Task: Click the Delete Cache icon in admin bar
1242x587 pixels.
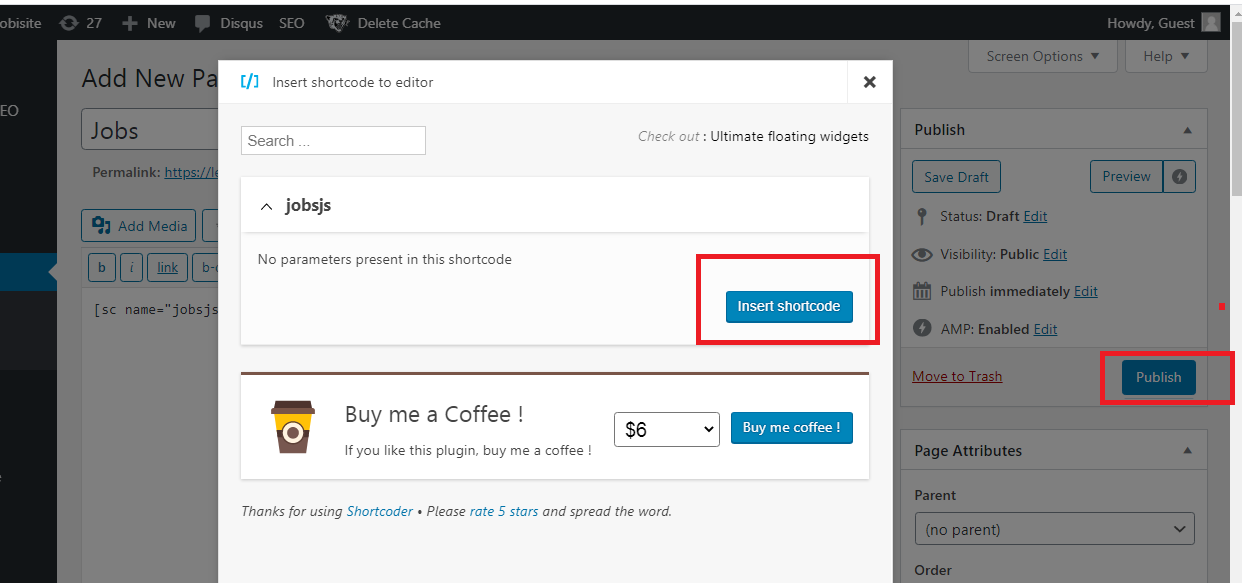Action: pos(337,23)
